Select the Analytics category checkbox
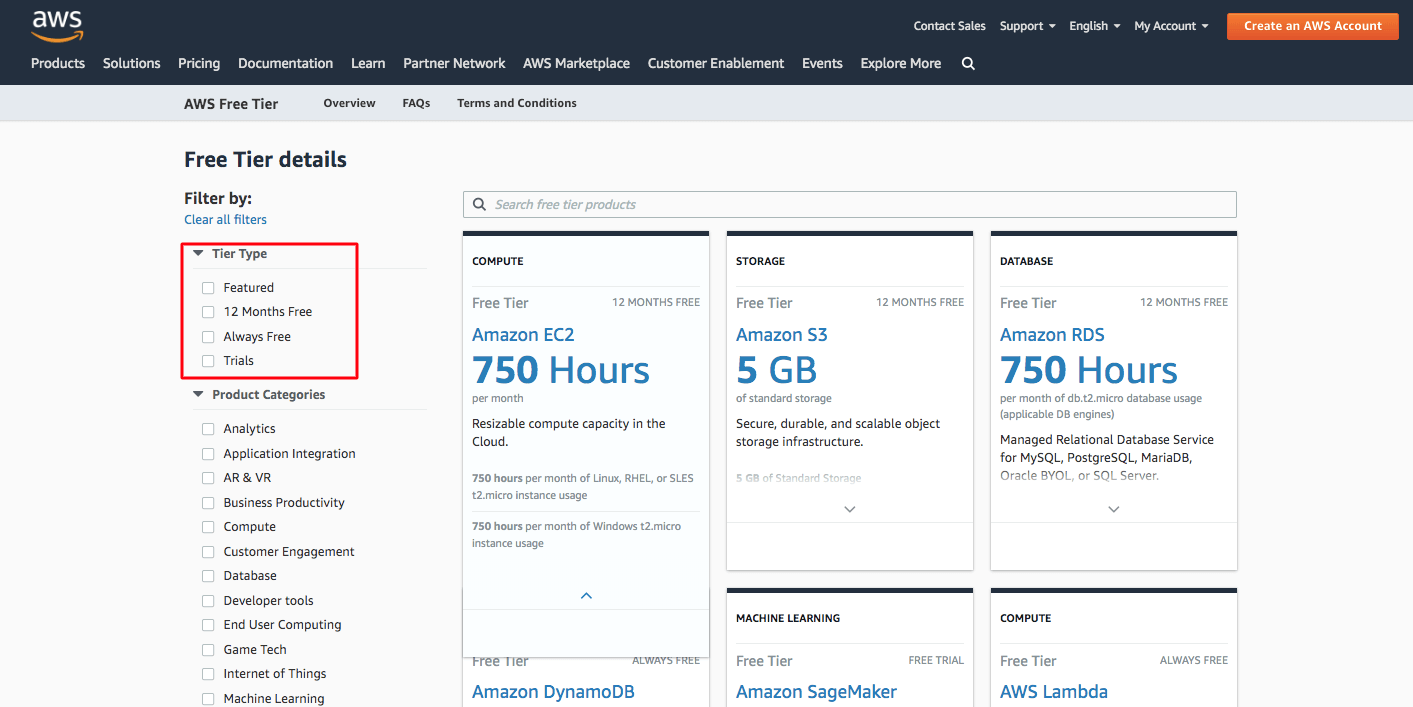Viewport: 1413px width, 707px height. tap(208, 429)
